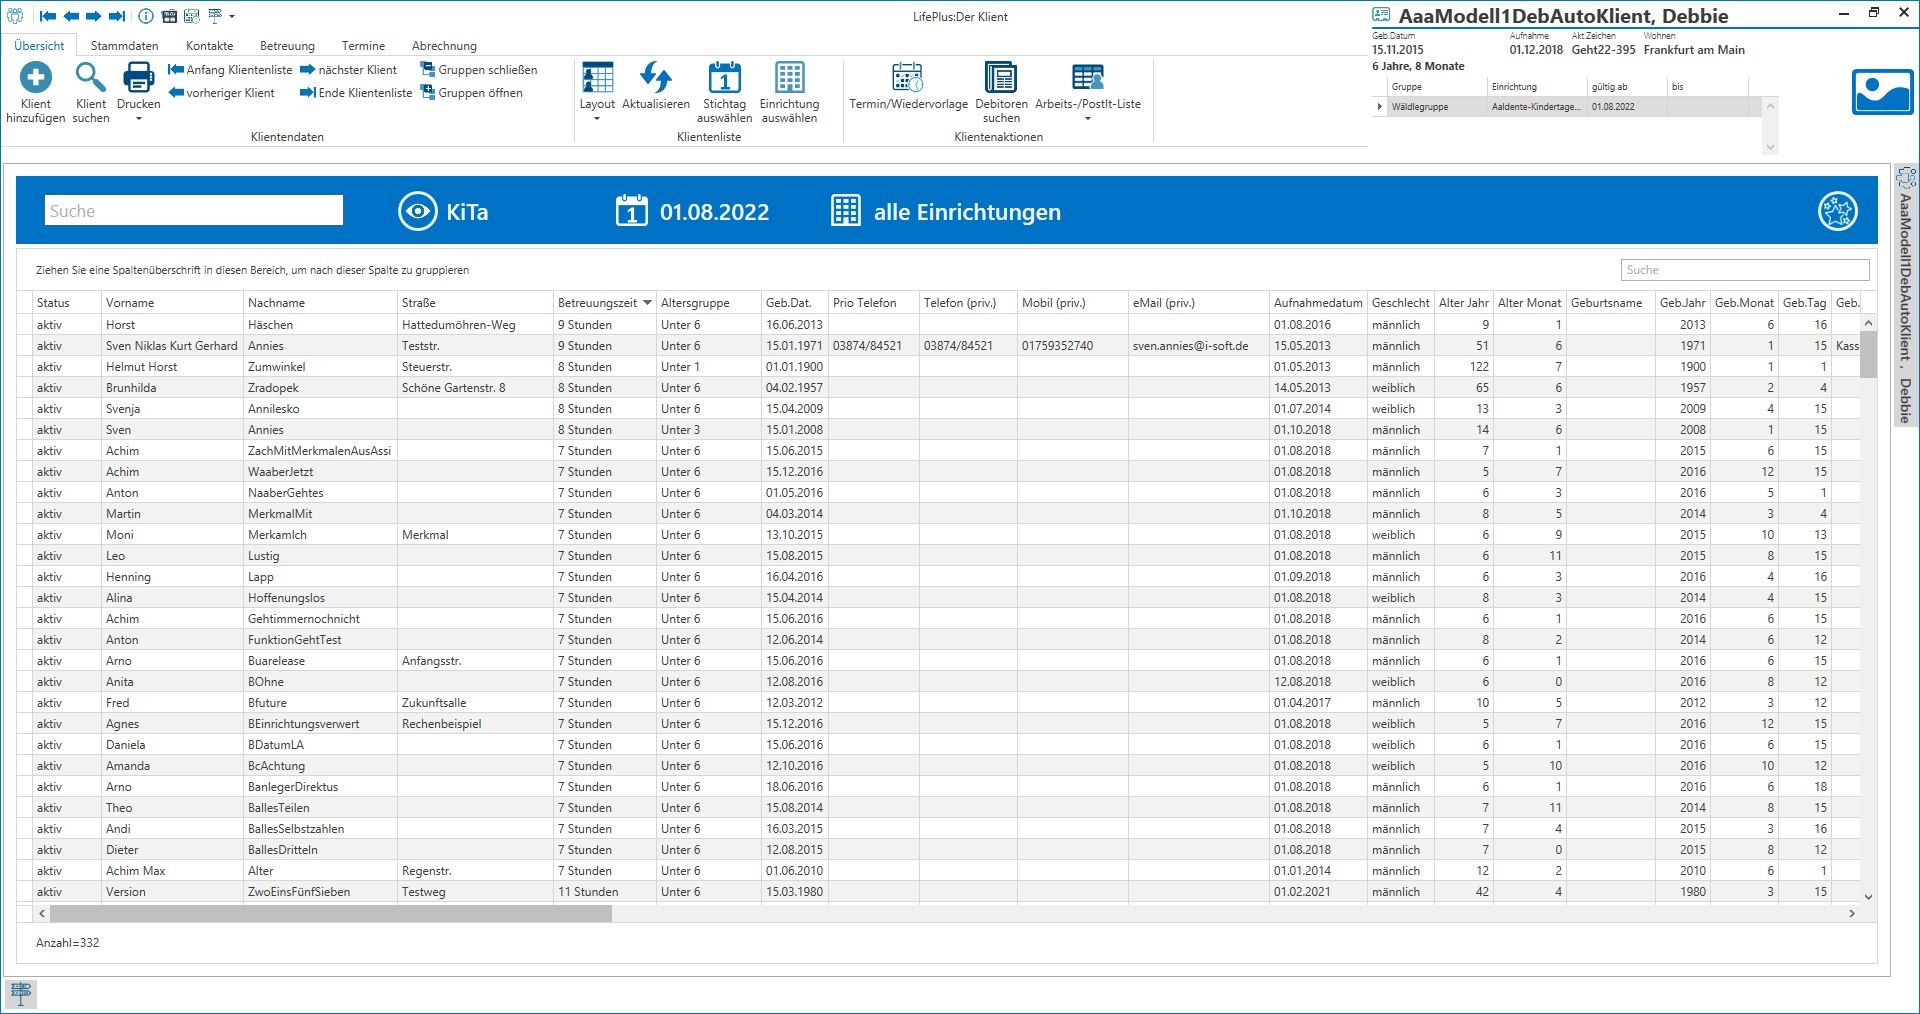1920x1014 pixels.
Task: Open Termin/Wiedervorlage icon
Action: pos(907,78)
